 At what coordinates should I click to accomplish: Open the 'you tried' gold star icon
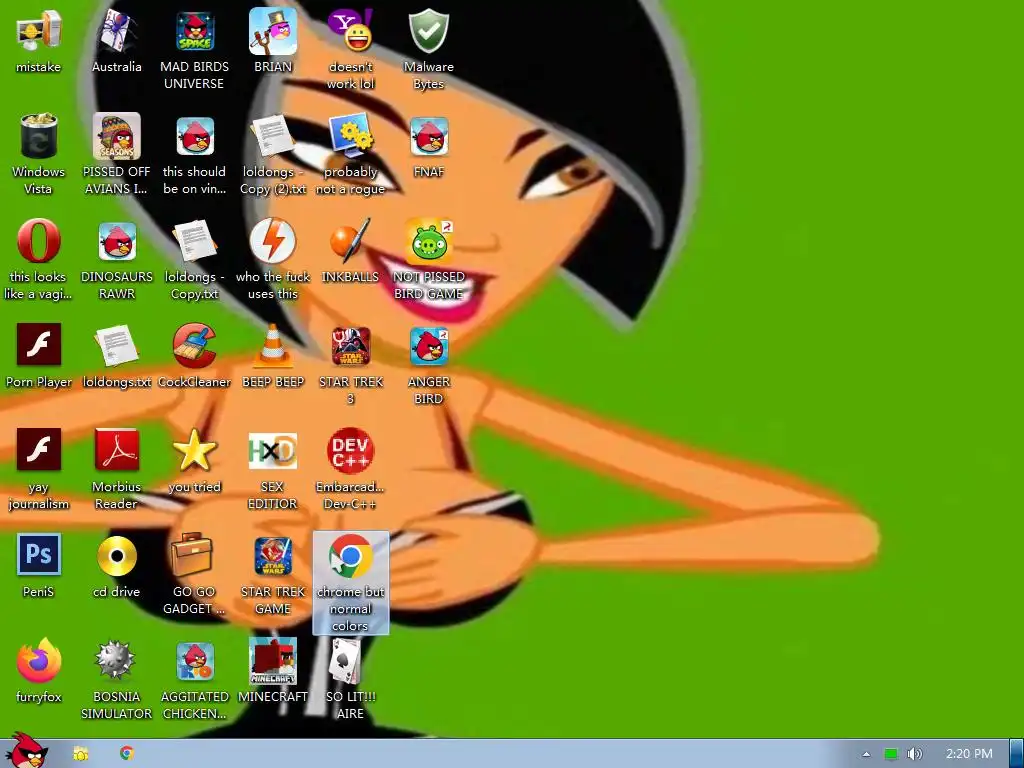coord(195,451)
